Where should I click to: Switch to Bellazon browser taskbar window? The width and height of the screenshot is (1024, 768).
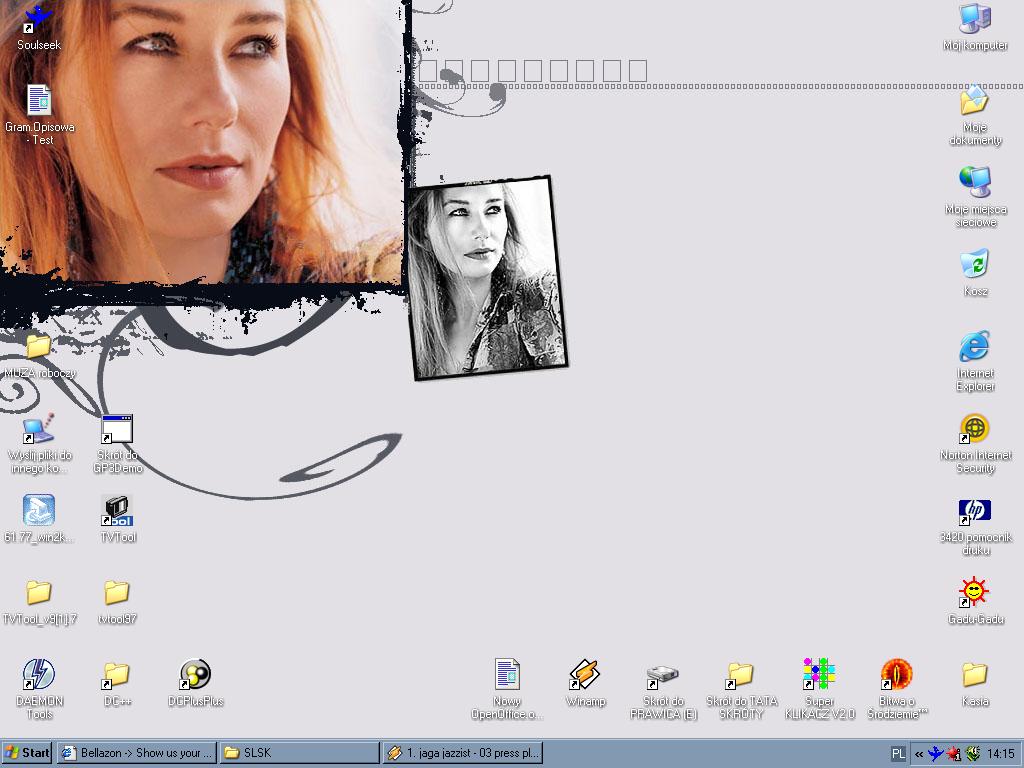tap(136, 753)
